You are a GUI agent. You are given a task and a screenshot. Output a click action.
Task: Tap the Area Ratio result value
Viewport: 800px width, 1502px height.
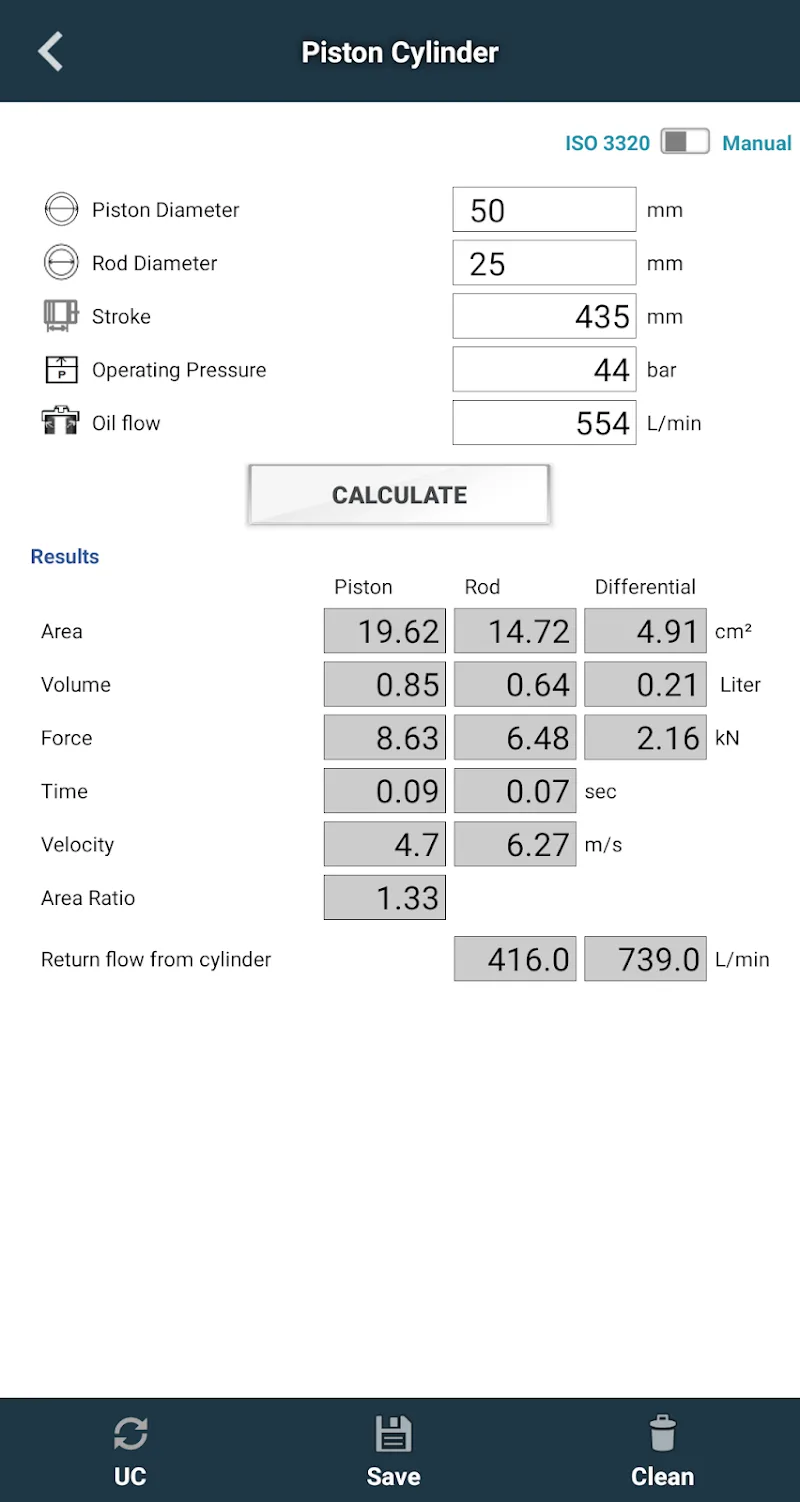coord(385,898)
